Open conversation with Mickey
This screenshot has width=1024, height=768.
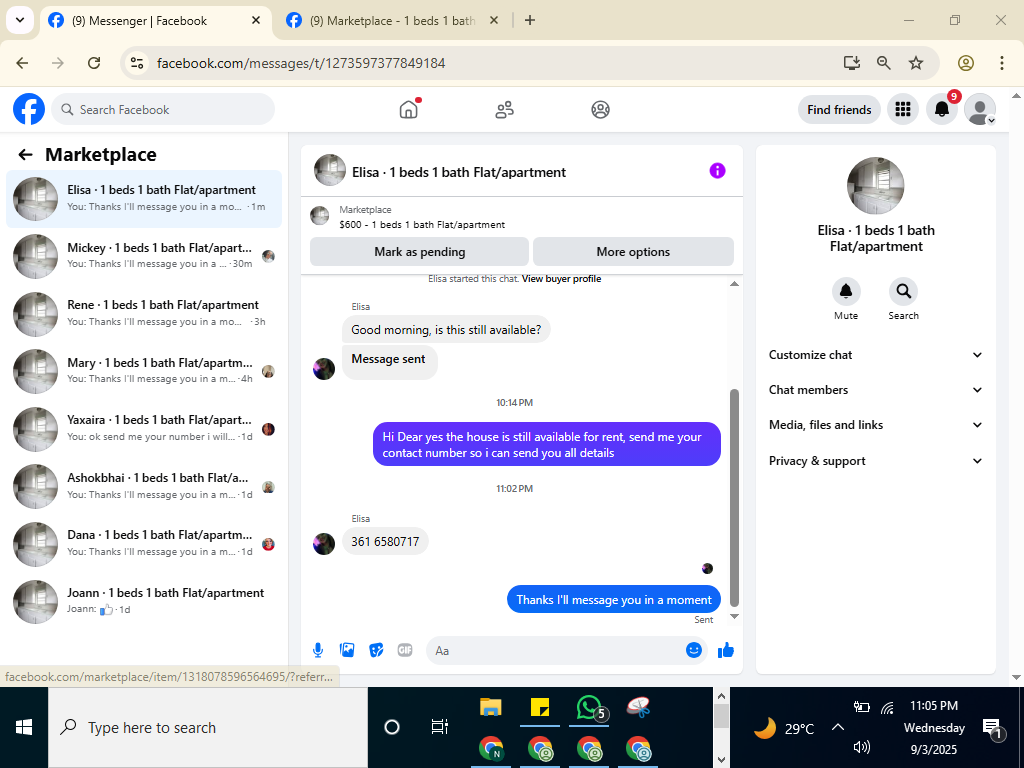[144, 256]
